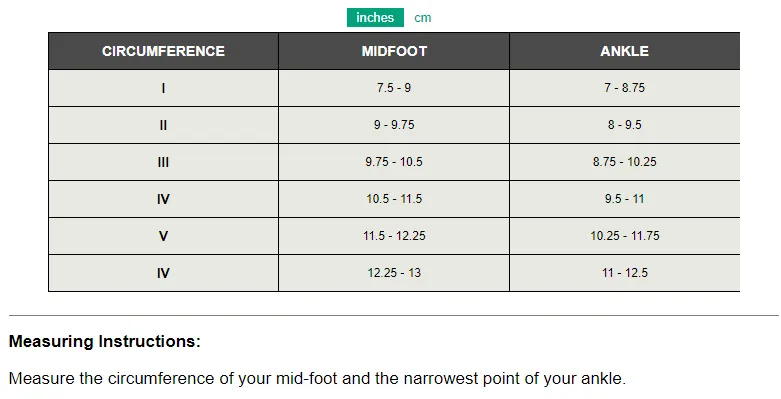Click midfoot value 9.75 - 10.5
The image size is (781, 399).
[394, 162]
